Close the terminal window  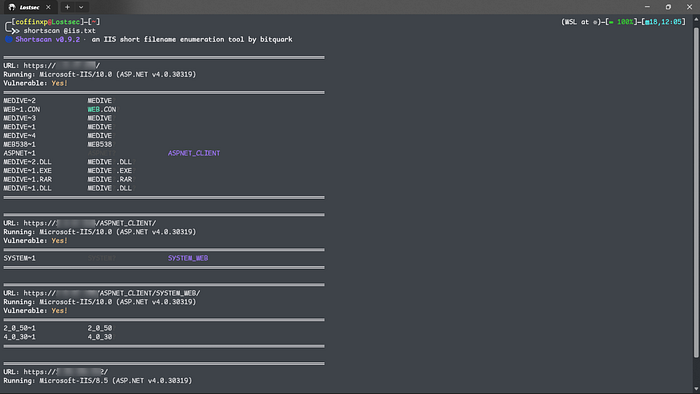pyautogui.click(x=689, y=7)
